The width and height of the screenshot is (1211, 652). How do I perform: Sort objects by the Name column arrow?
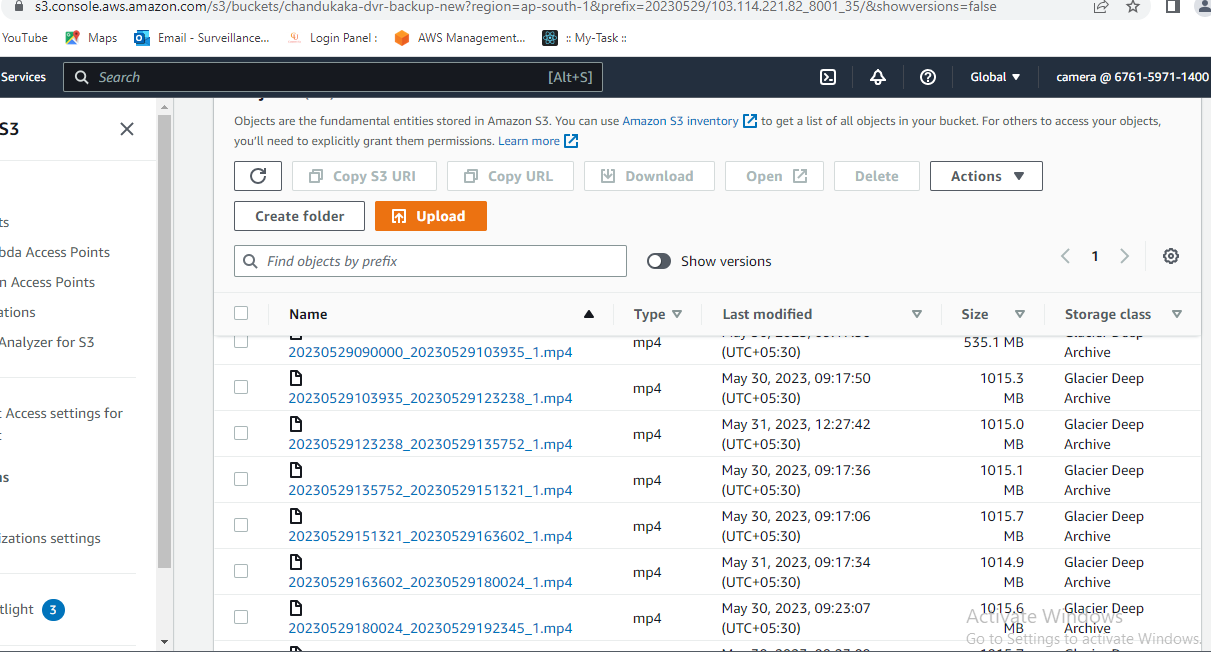(589, 314)
